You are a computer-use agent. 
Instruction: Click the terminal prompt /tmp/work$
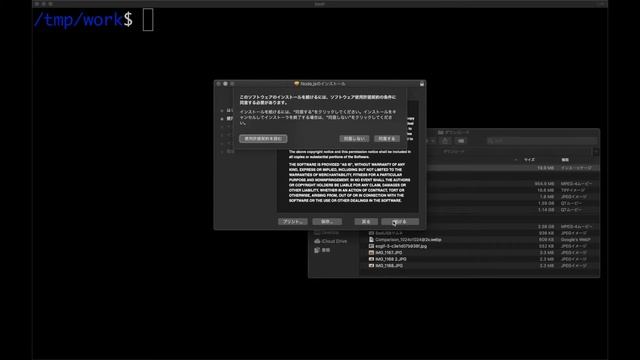83,20
